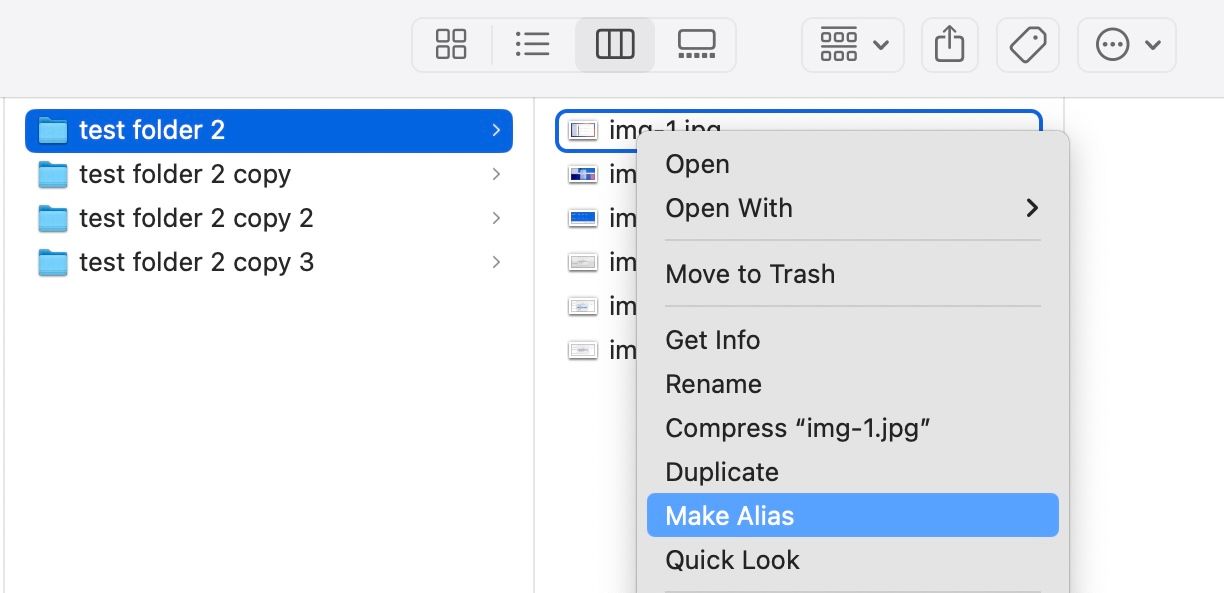Switch Finder to icon view

(451, 44)
